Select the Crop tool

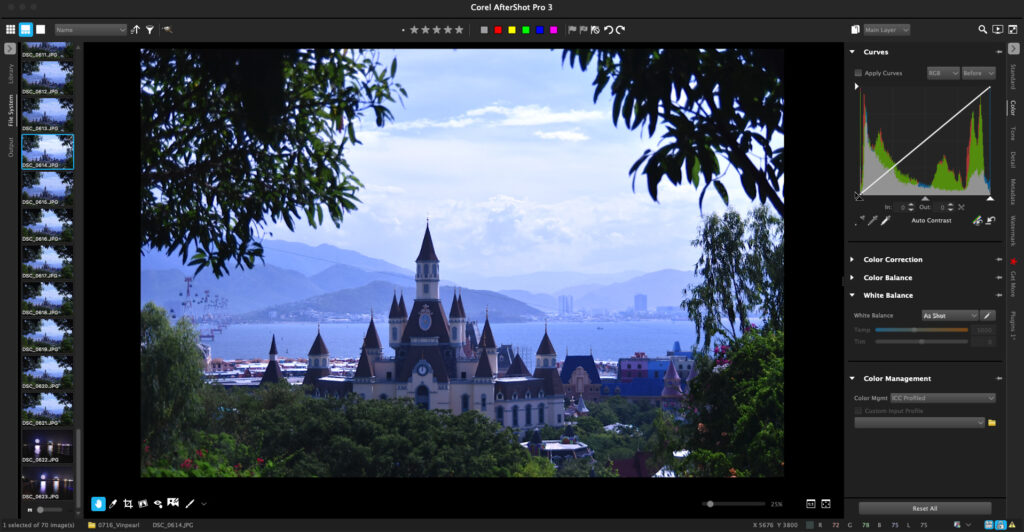(128, 503)
